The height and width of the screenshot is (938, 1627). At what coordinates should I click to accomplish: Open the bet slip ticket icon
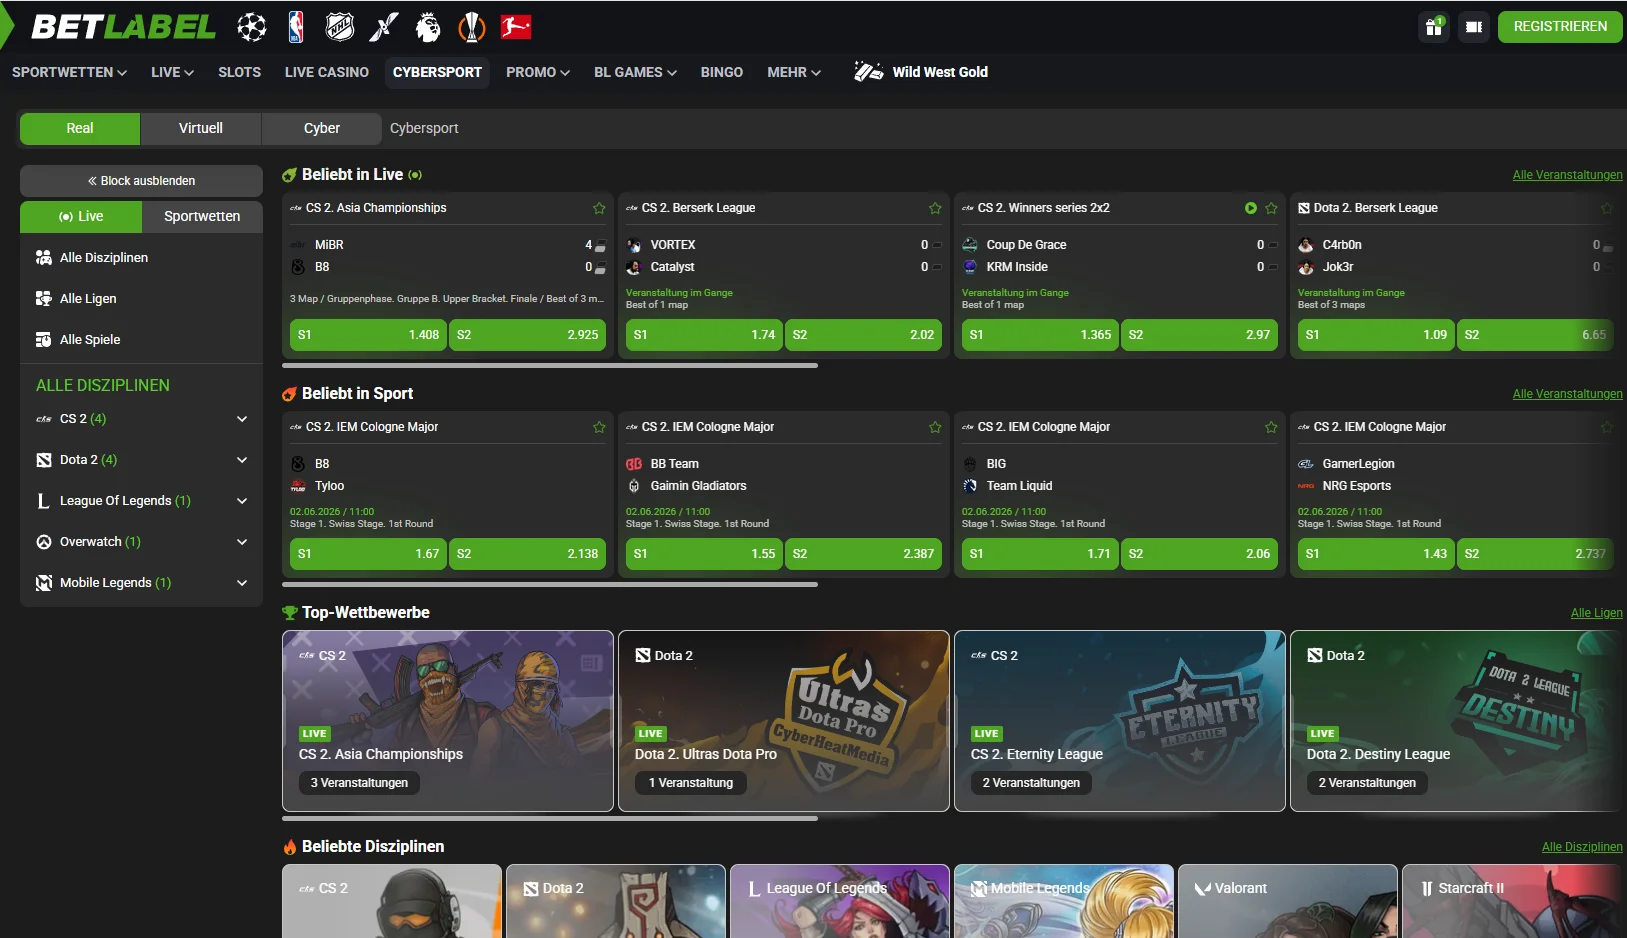pyautogui.click(x=1474, y=27)
